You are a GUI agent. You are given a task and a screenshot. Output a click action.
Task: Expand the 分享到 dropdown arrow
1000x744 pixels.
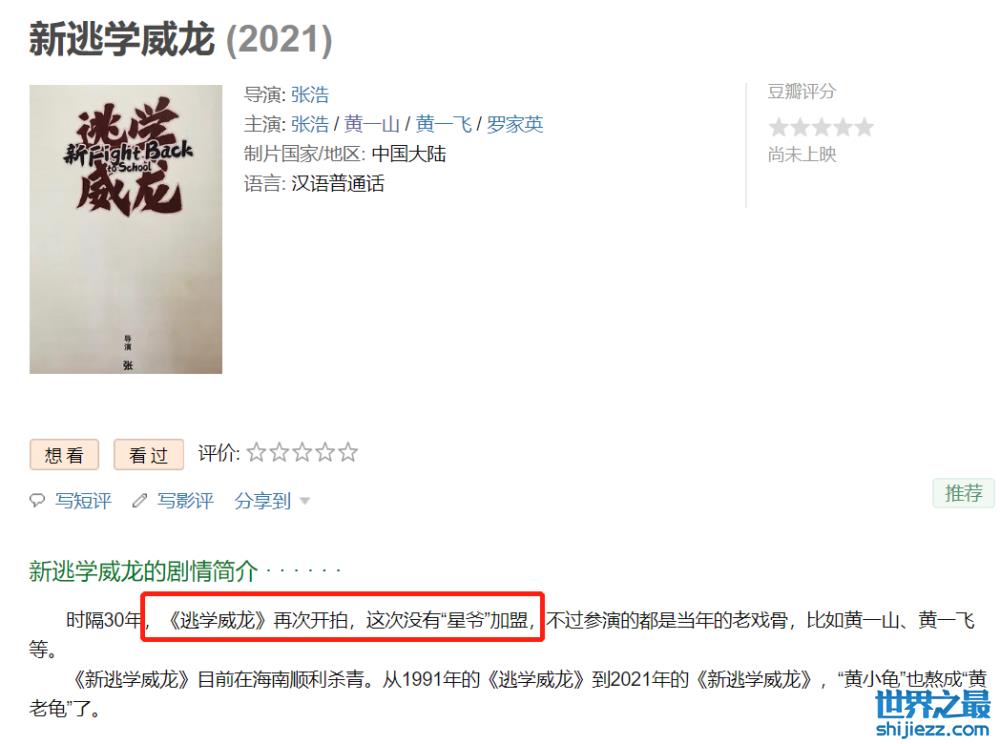(305, 501)
